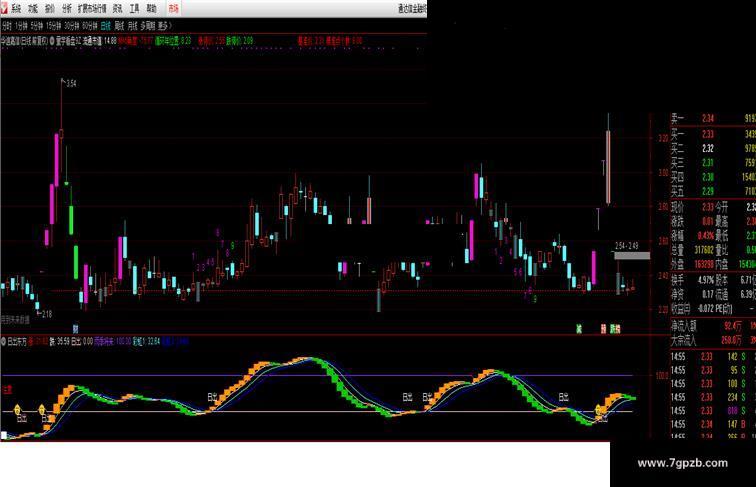Click the 买二 price 2.32

(708, 149)
